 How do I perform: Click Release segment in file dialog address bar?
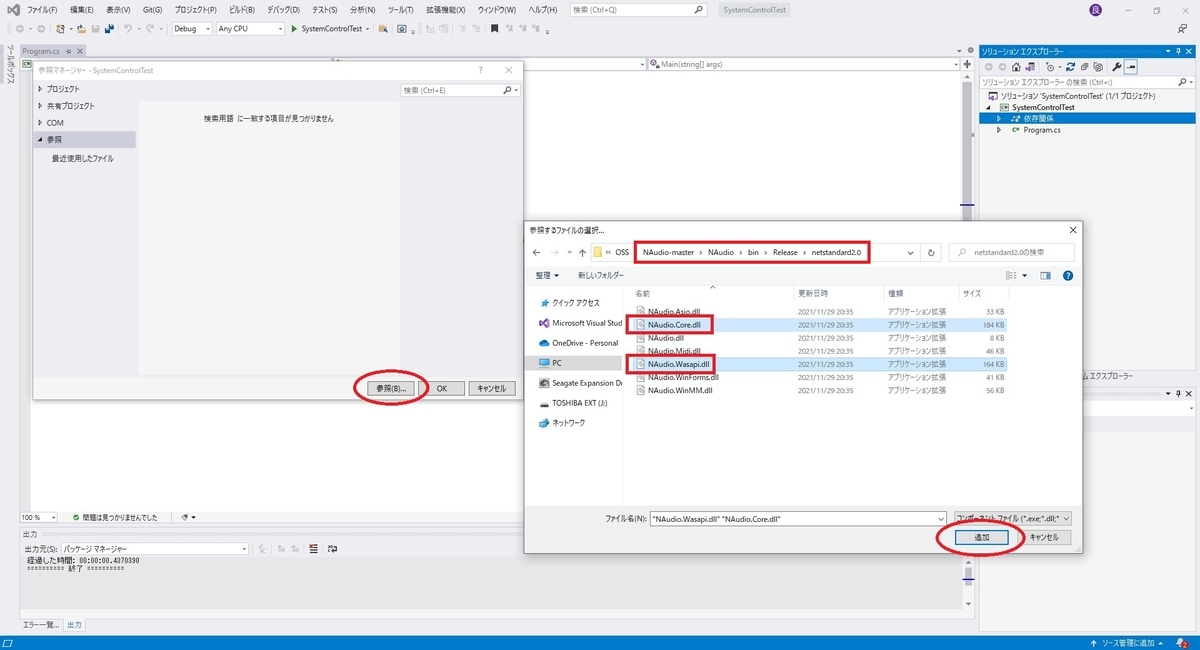[x=785, y=252]
